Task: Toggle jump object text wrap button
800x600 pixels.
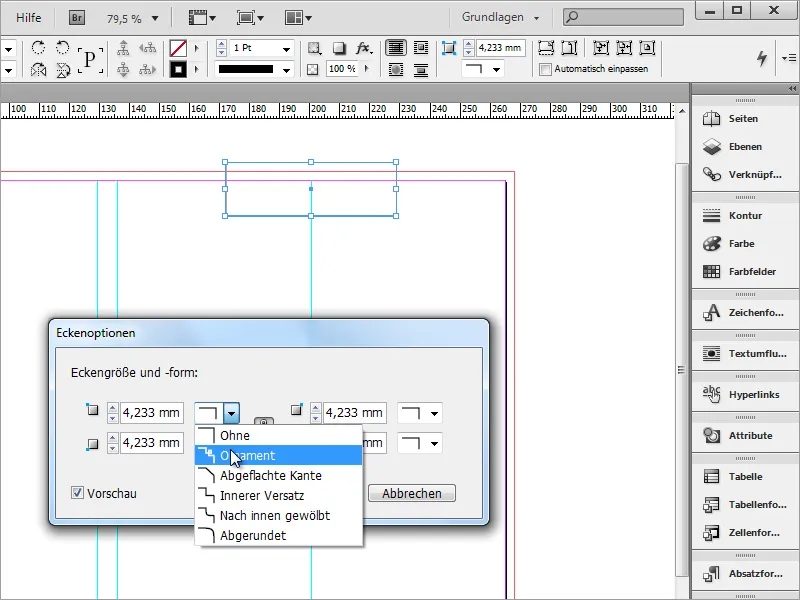Action: pyautogui.click(x=421, y=69)
